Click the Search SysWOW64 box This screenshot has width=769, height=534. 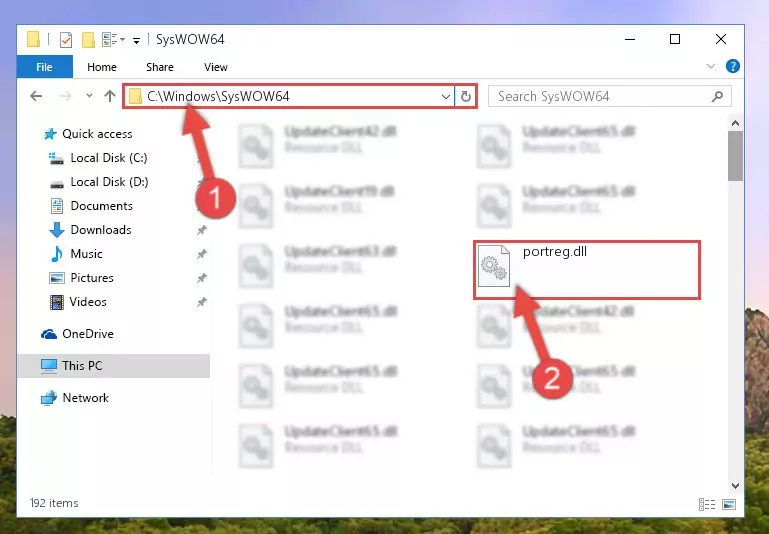pos(610,96)
